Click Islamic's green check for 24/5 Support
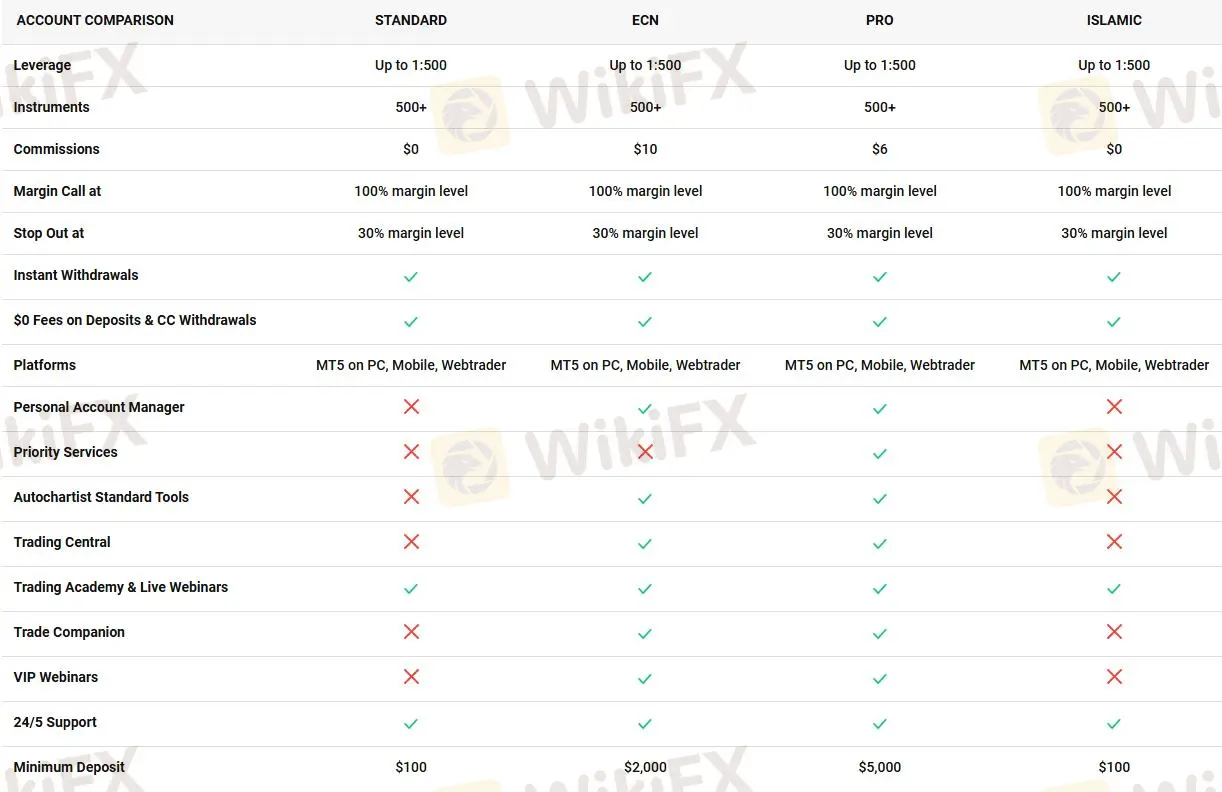Screen dimensions: 1222x792 point(1114,724)
